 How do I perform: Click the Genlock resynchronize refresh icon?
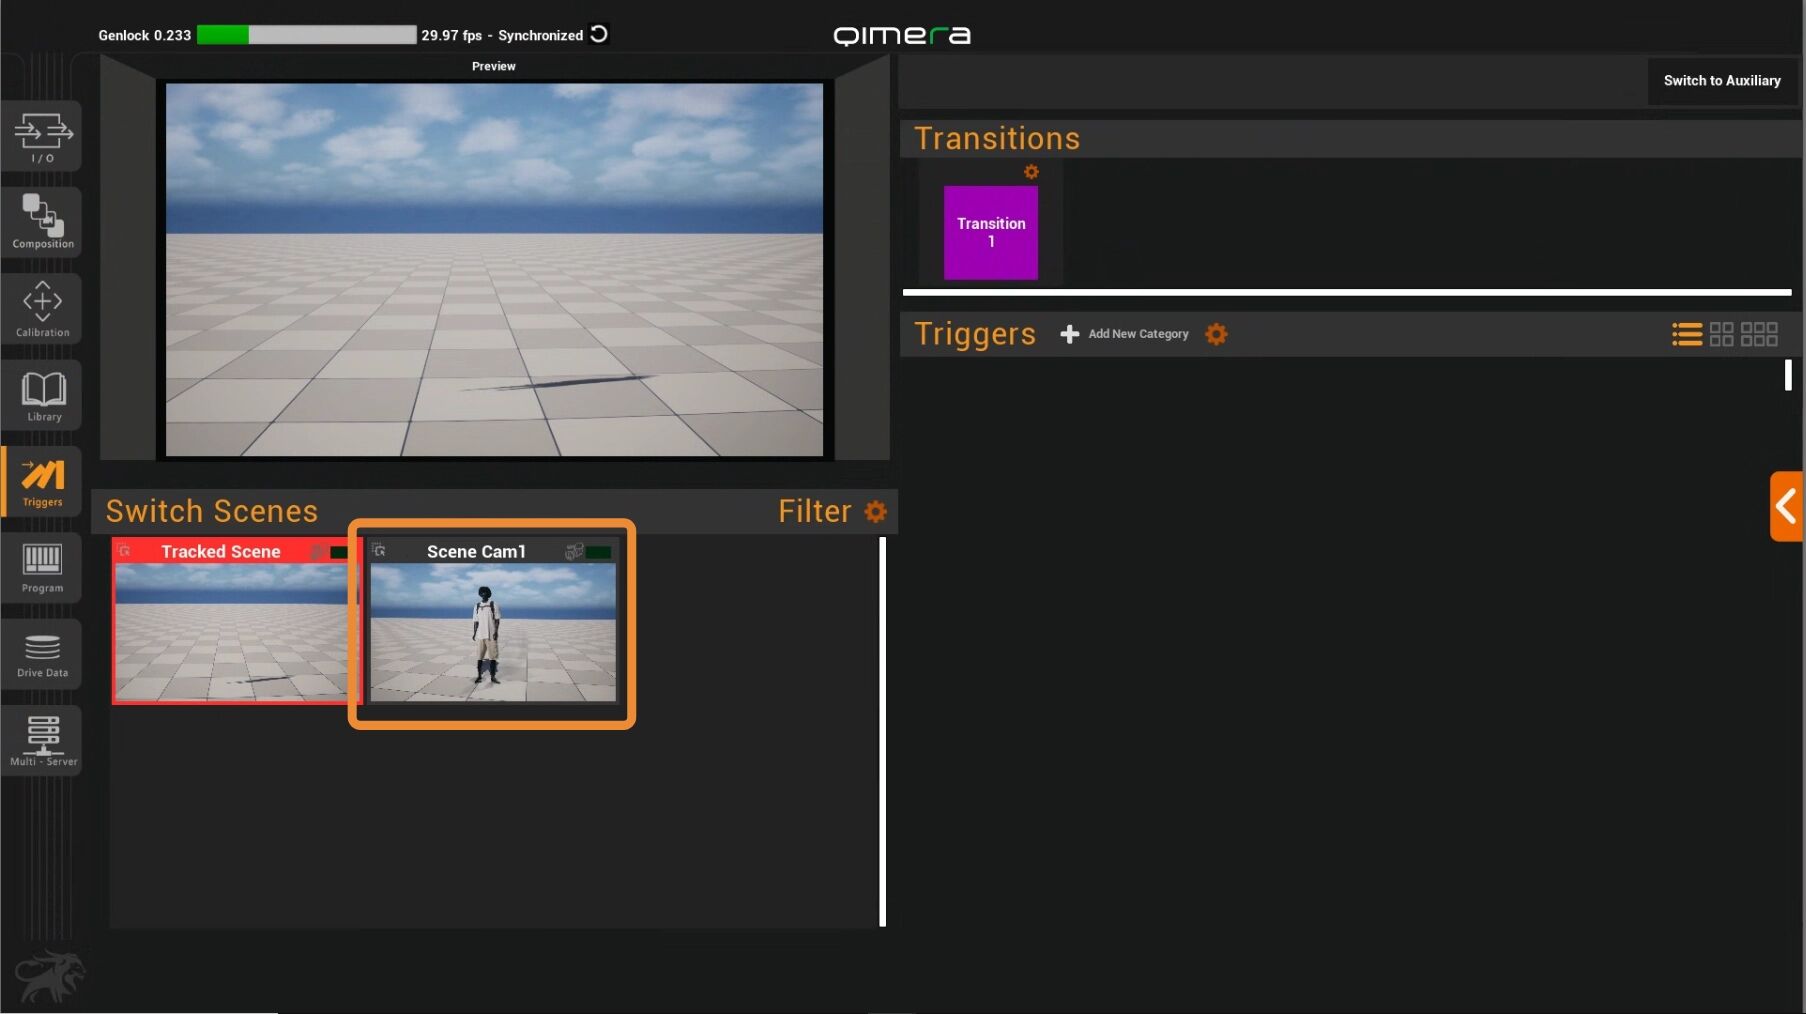tap(599, 34)
